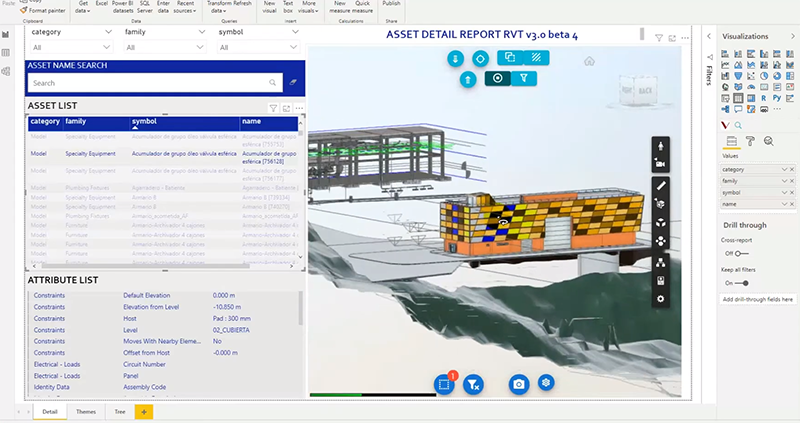This screenshot has height=423, width=800.
Task: Open the category slicer All dropdown
Action: click(x=71, y=47)
